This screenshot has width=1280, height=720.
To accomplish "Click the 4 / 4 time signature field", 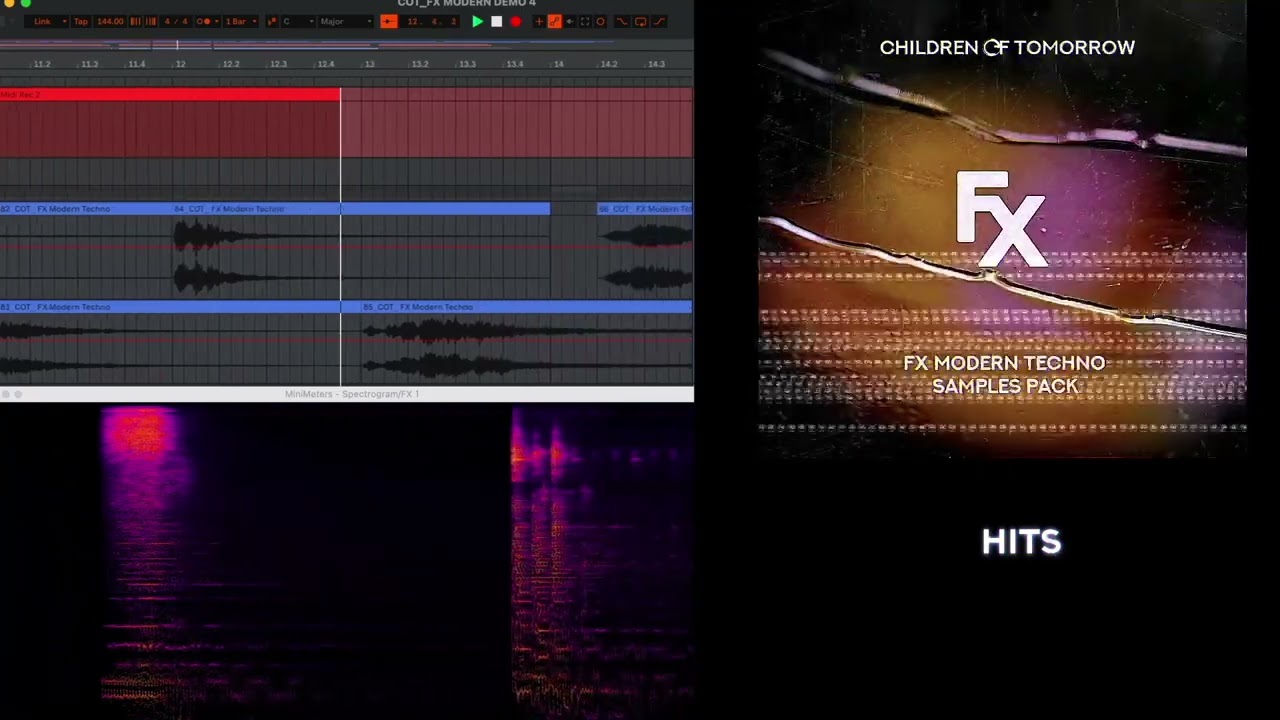I will 176,21.
